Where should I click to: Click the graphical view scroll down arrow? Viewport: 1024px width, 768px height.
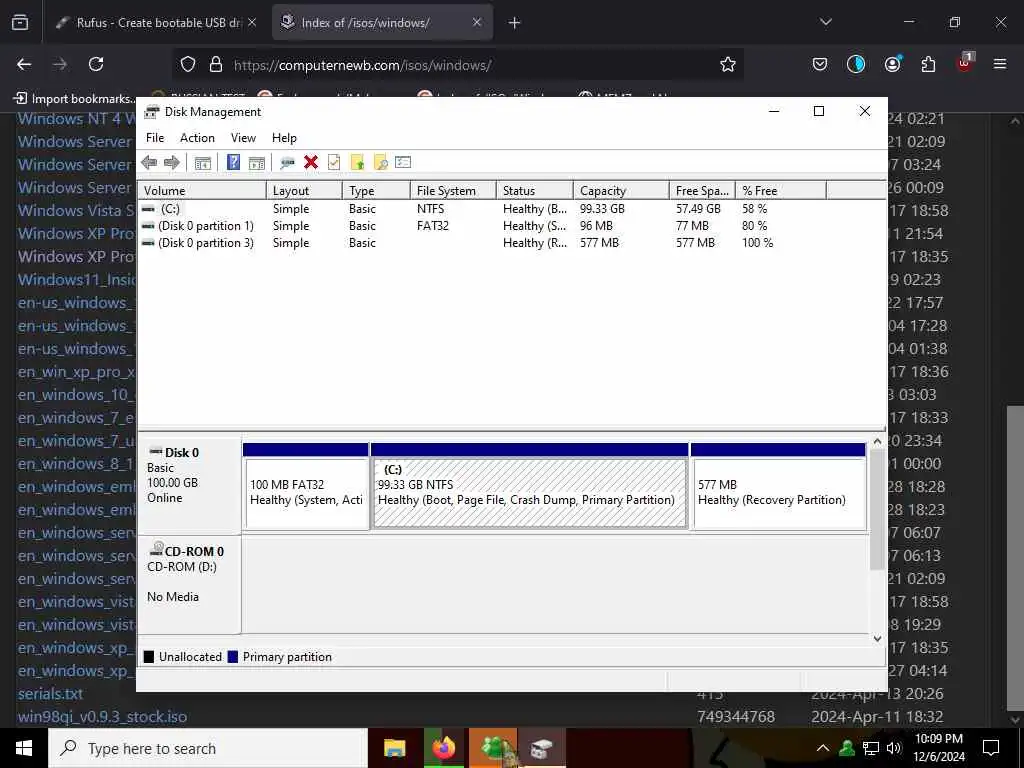(878, 639)
